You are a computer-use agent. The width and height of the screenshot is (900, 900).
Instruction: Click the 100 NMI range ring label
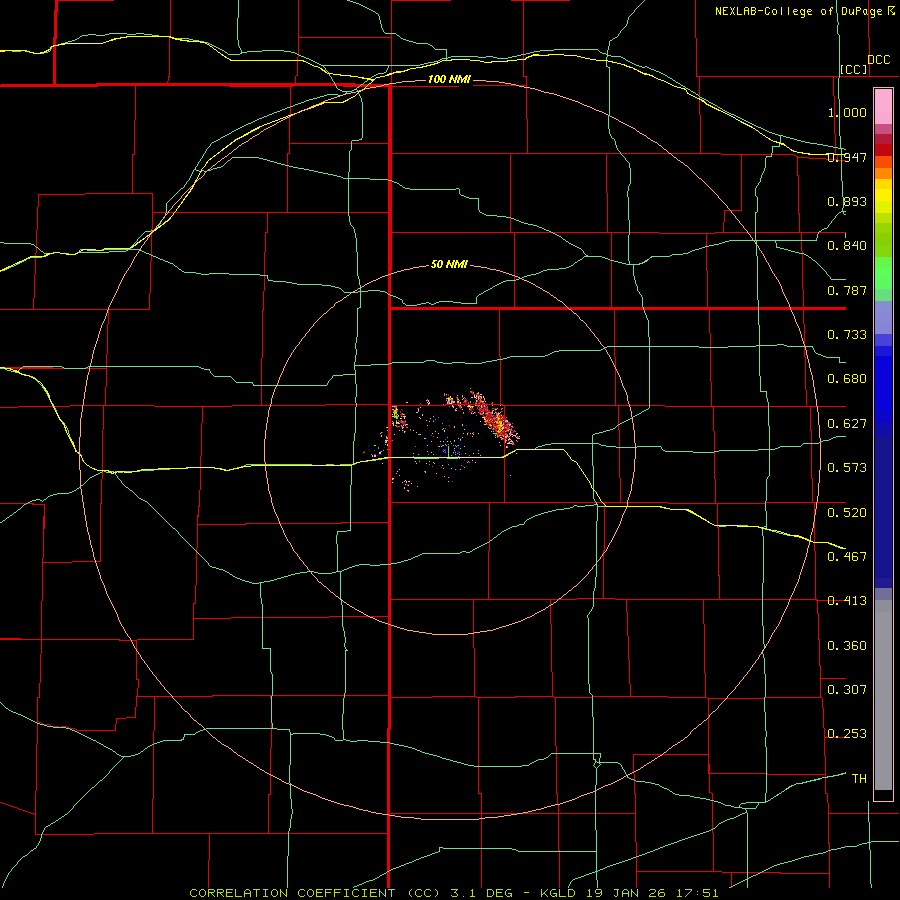click(449, 79)
